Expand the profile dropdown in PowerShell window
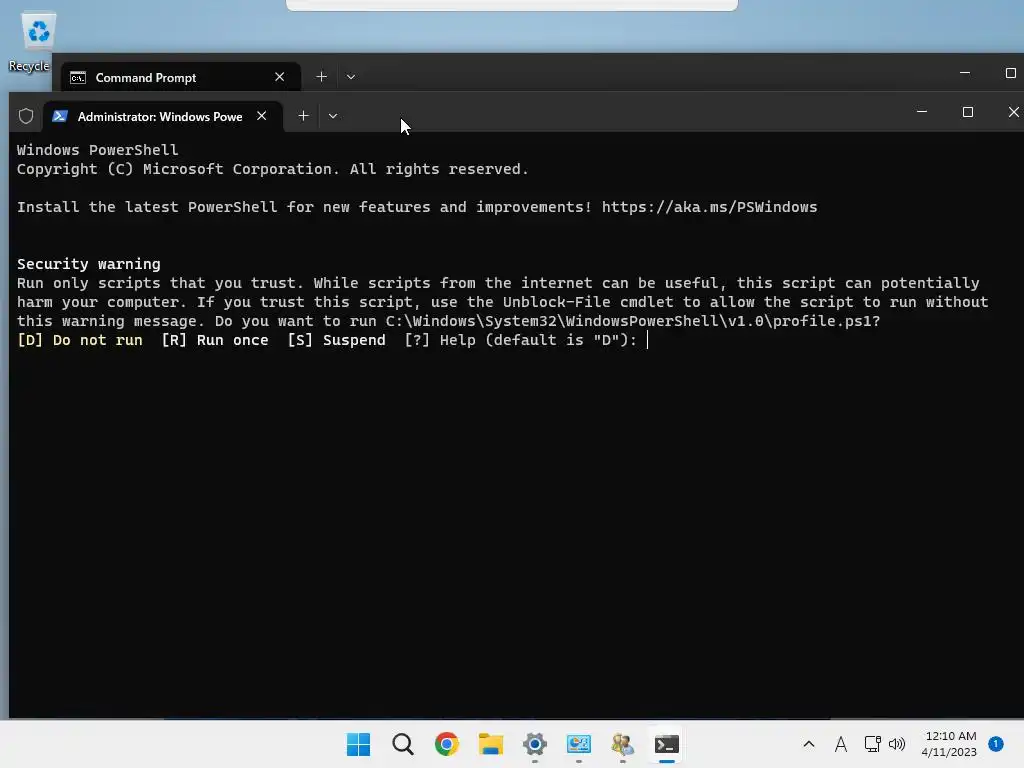Viewport: 1024px width, 768px height. pyautogui.click(x=333, y=116)
